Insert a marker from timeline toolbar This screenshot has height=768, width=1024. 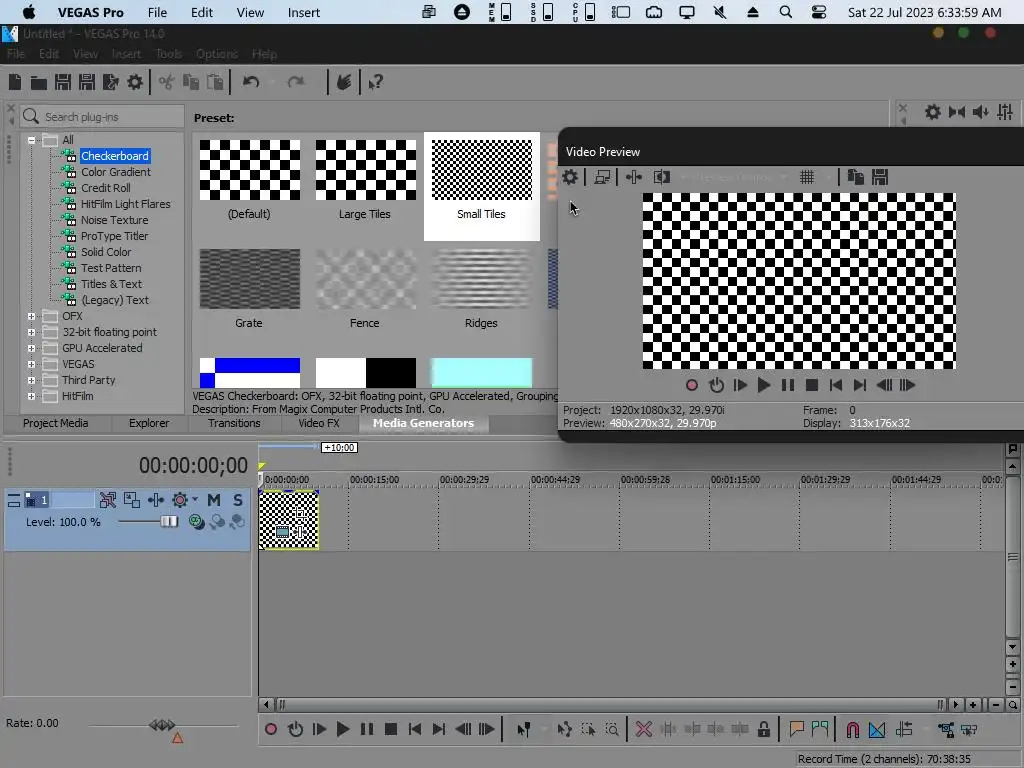click(796, 729)
